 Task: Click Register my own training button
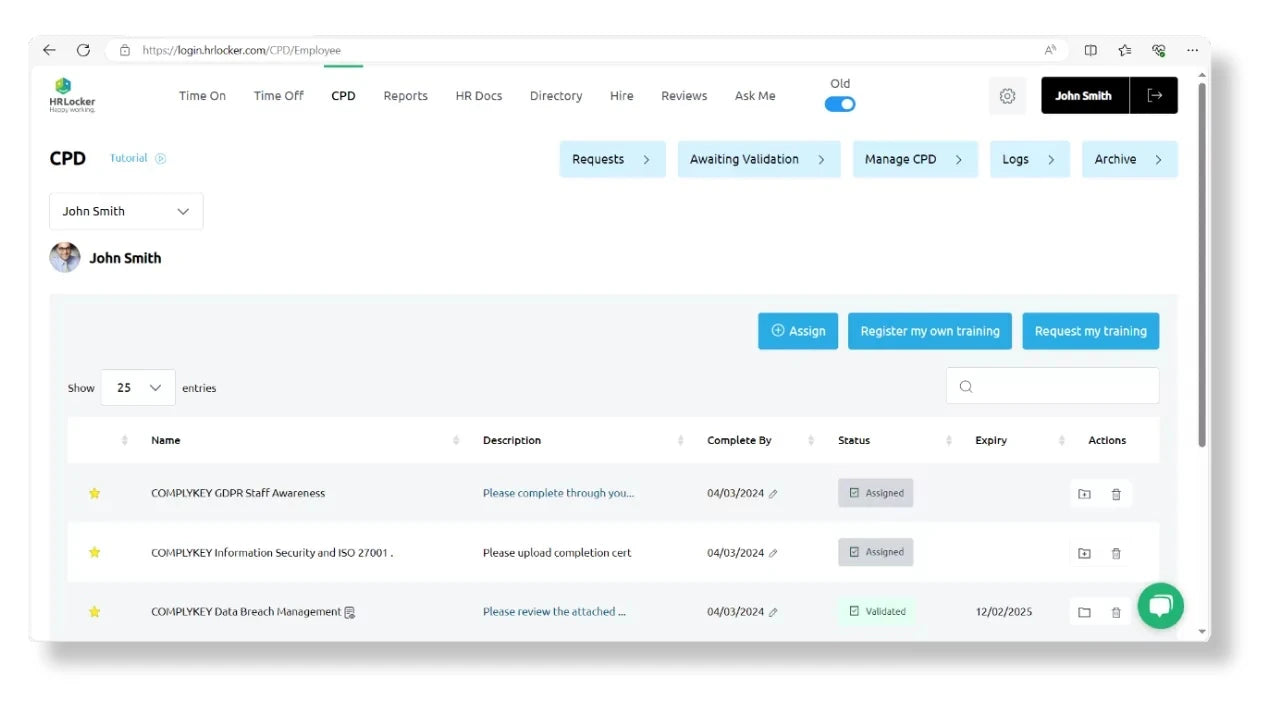pos(929,331)
